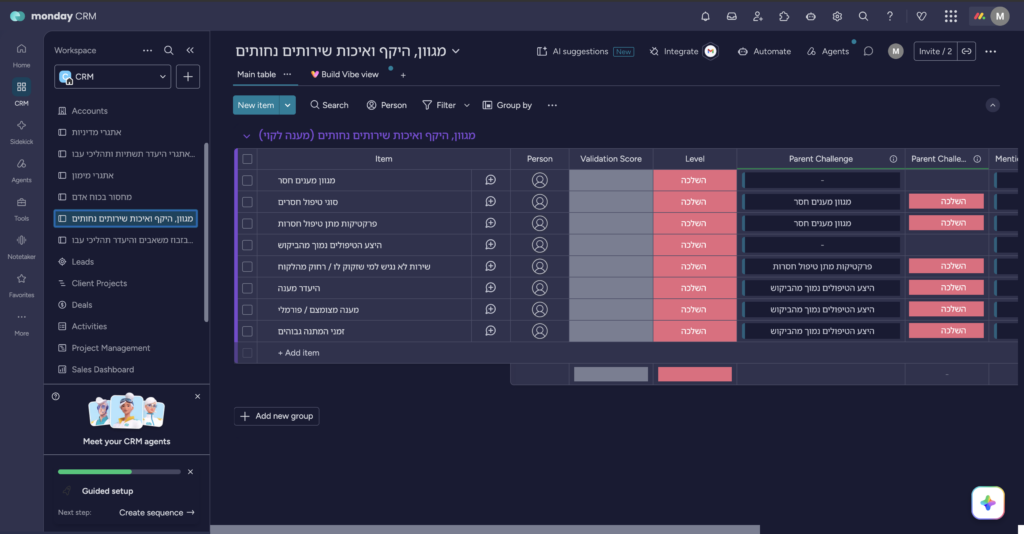Switch to the Main table tab
Viewport: 1024px width, 534px height.
[x=256, y=74]
